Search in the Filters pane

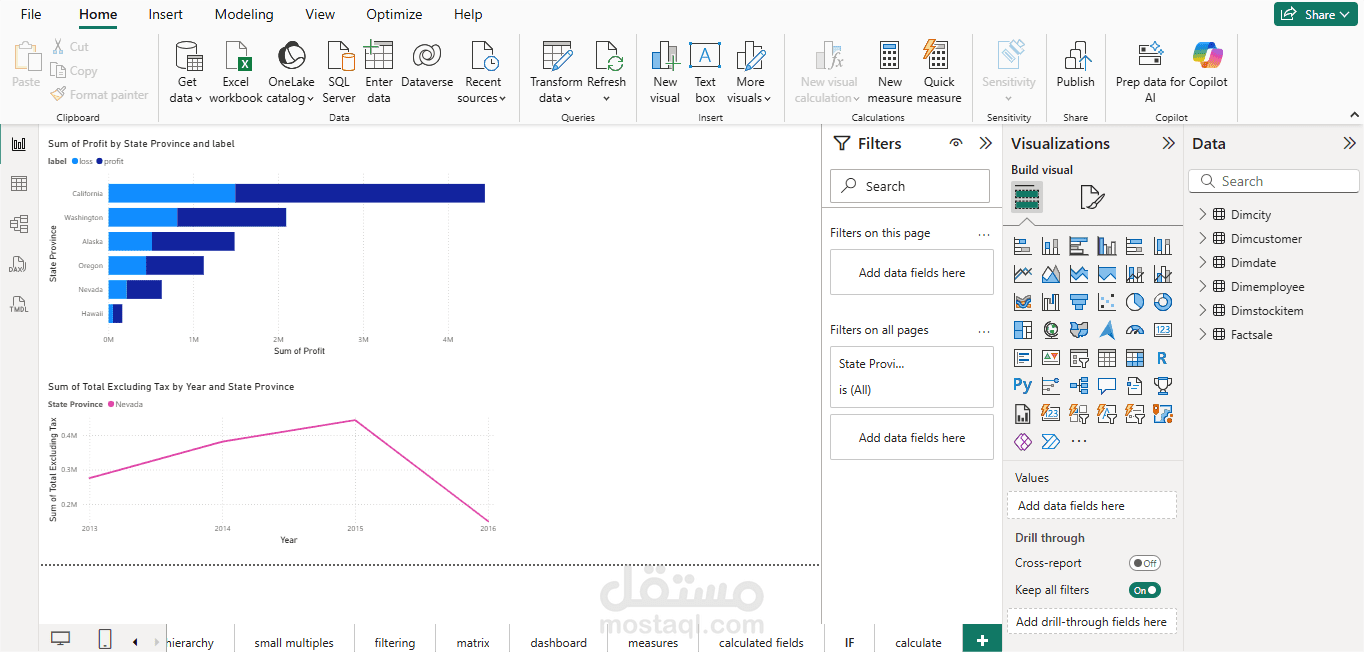(x=910, y=186)
